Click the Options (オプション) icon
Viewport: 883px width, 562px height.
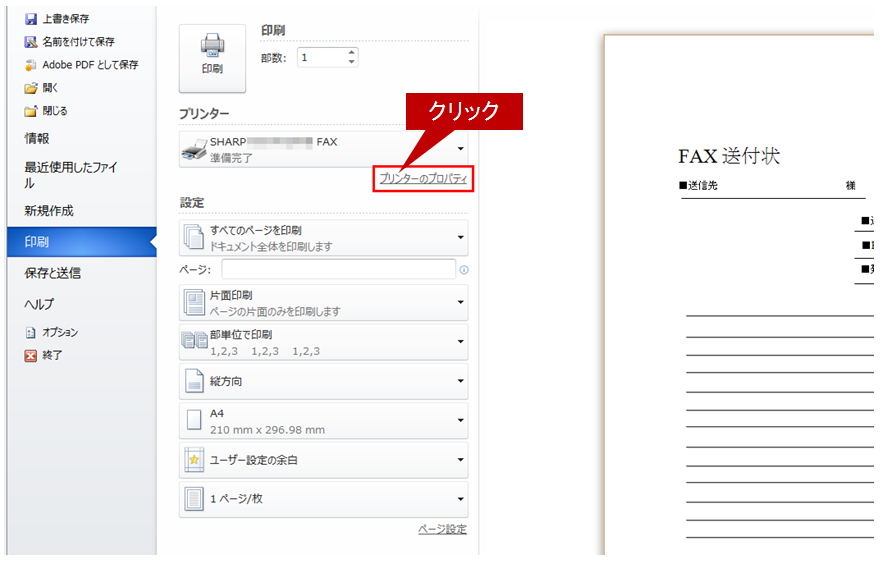click(x=31, y=332)
